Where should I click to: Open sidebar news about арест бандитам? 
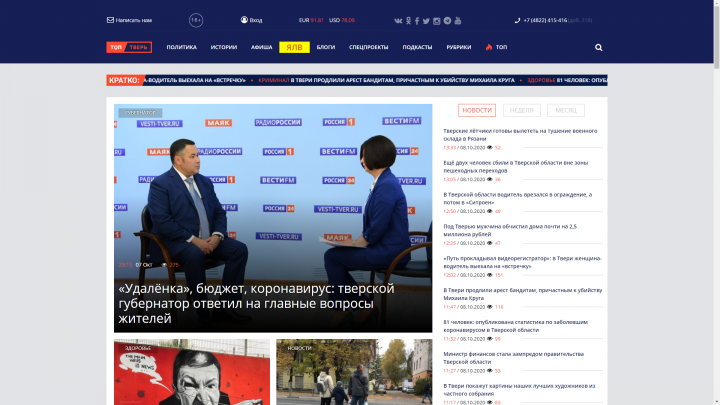[523, 294]
